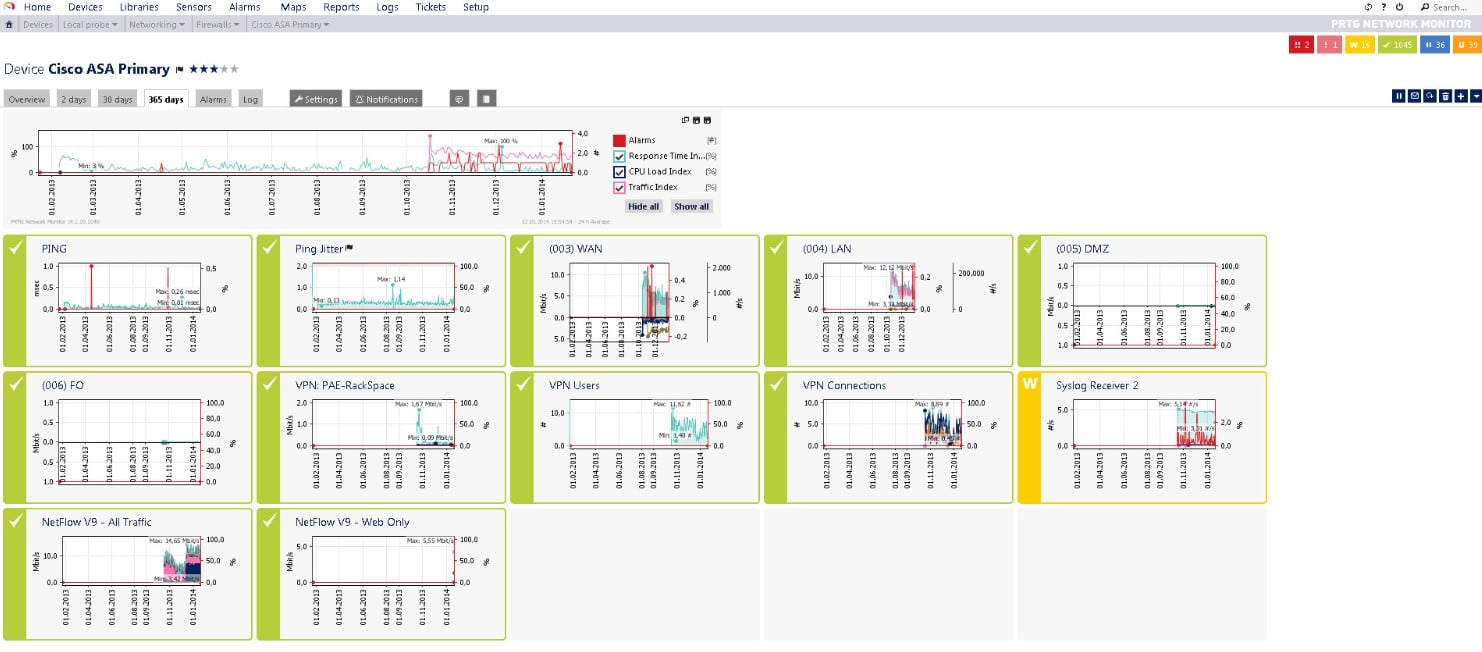
Task: Click the red Alarms legend color swatch
Action: coord(620,141)
